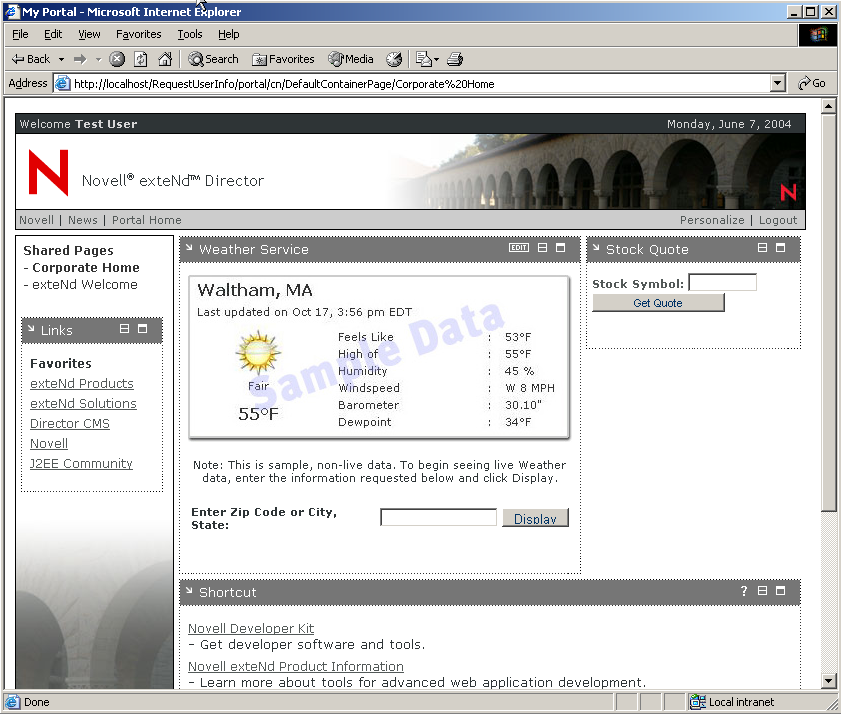Screen dimensions: 841x714
Task: Minimize the Weather Service portlet
Action: coord(542,247)
